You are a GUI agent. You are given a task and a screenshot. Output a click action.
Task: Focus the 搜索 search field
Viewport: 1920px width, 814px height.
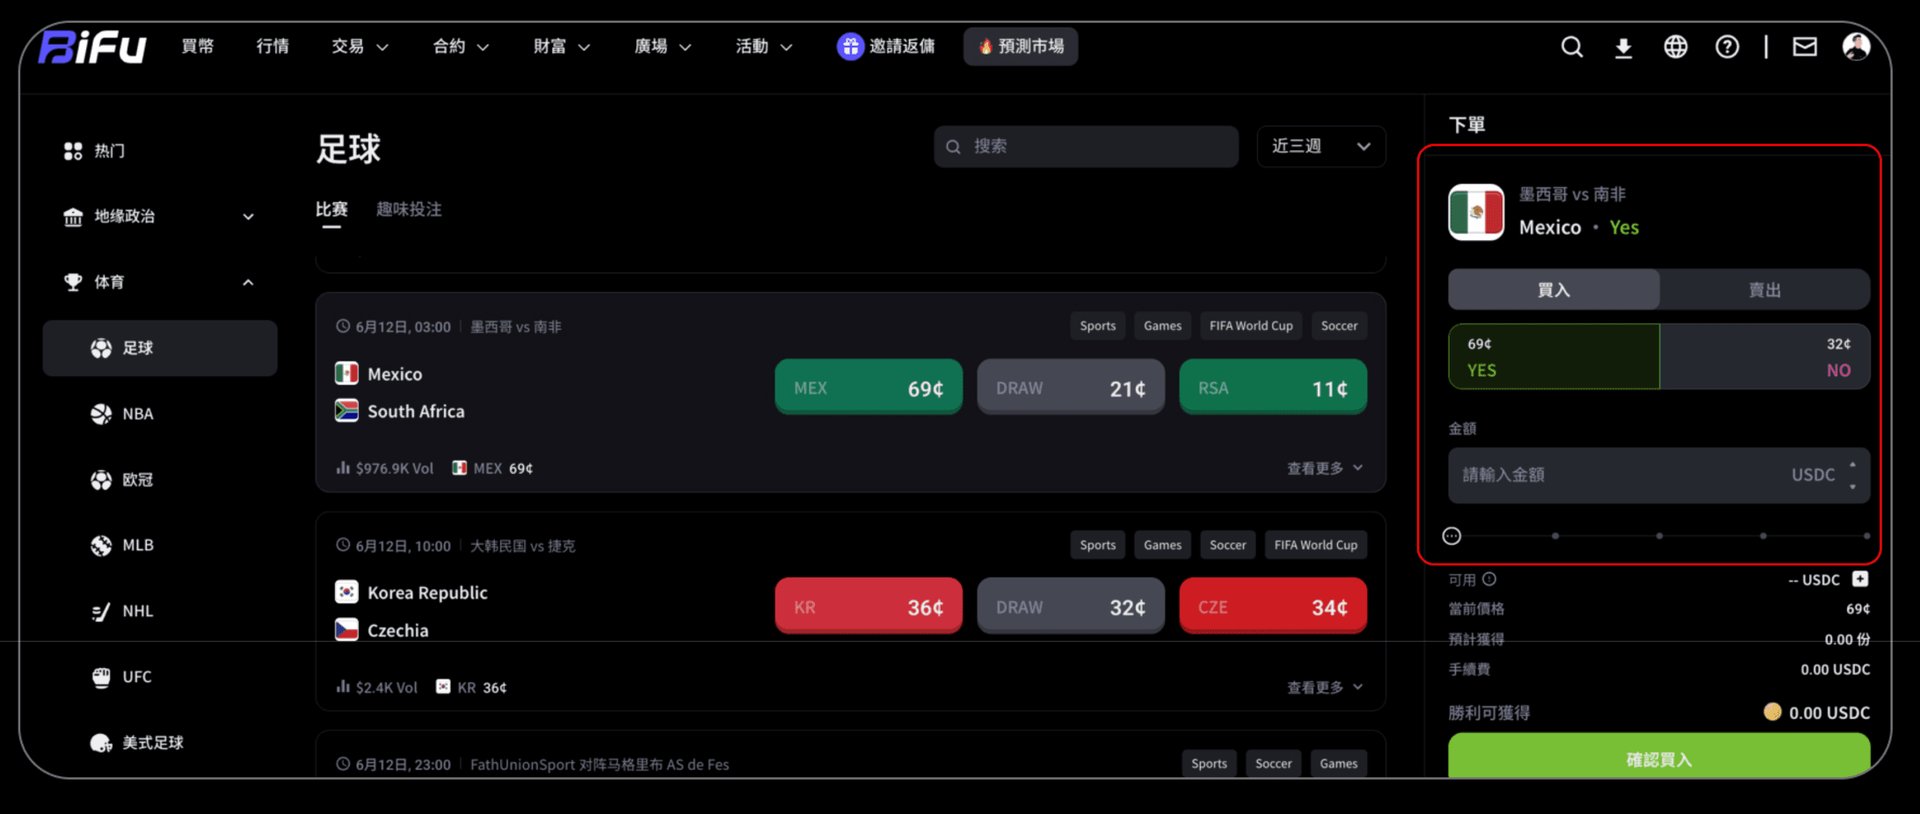[x=1086, y=146]
